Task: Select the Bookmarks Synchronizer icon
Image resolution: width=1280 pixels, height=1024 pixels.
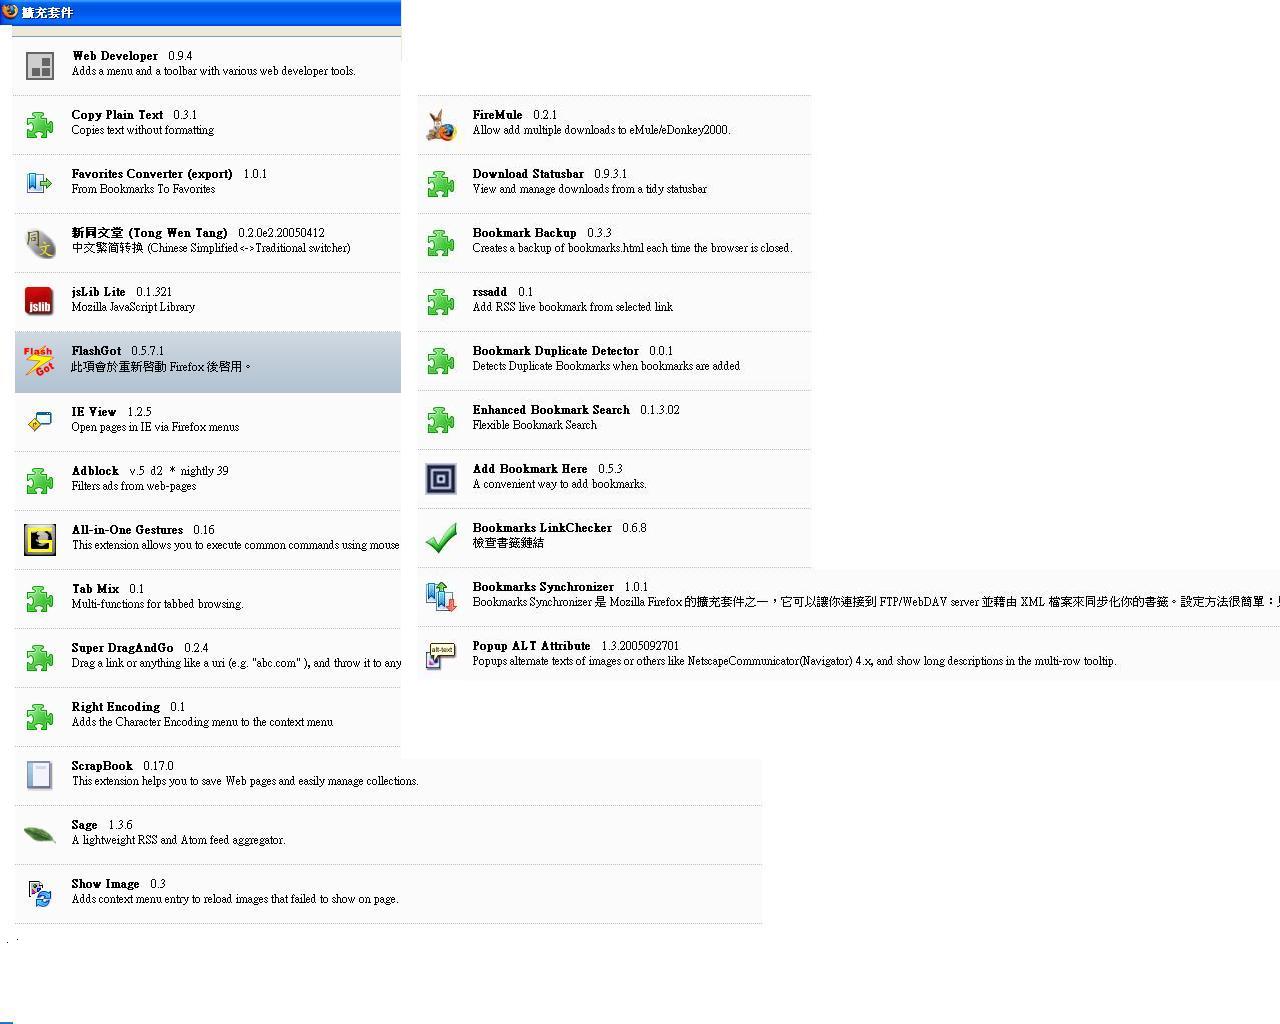Action: [441, 596]
